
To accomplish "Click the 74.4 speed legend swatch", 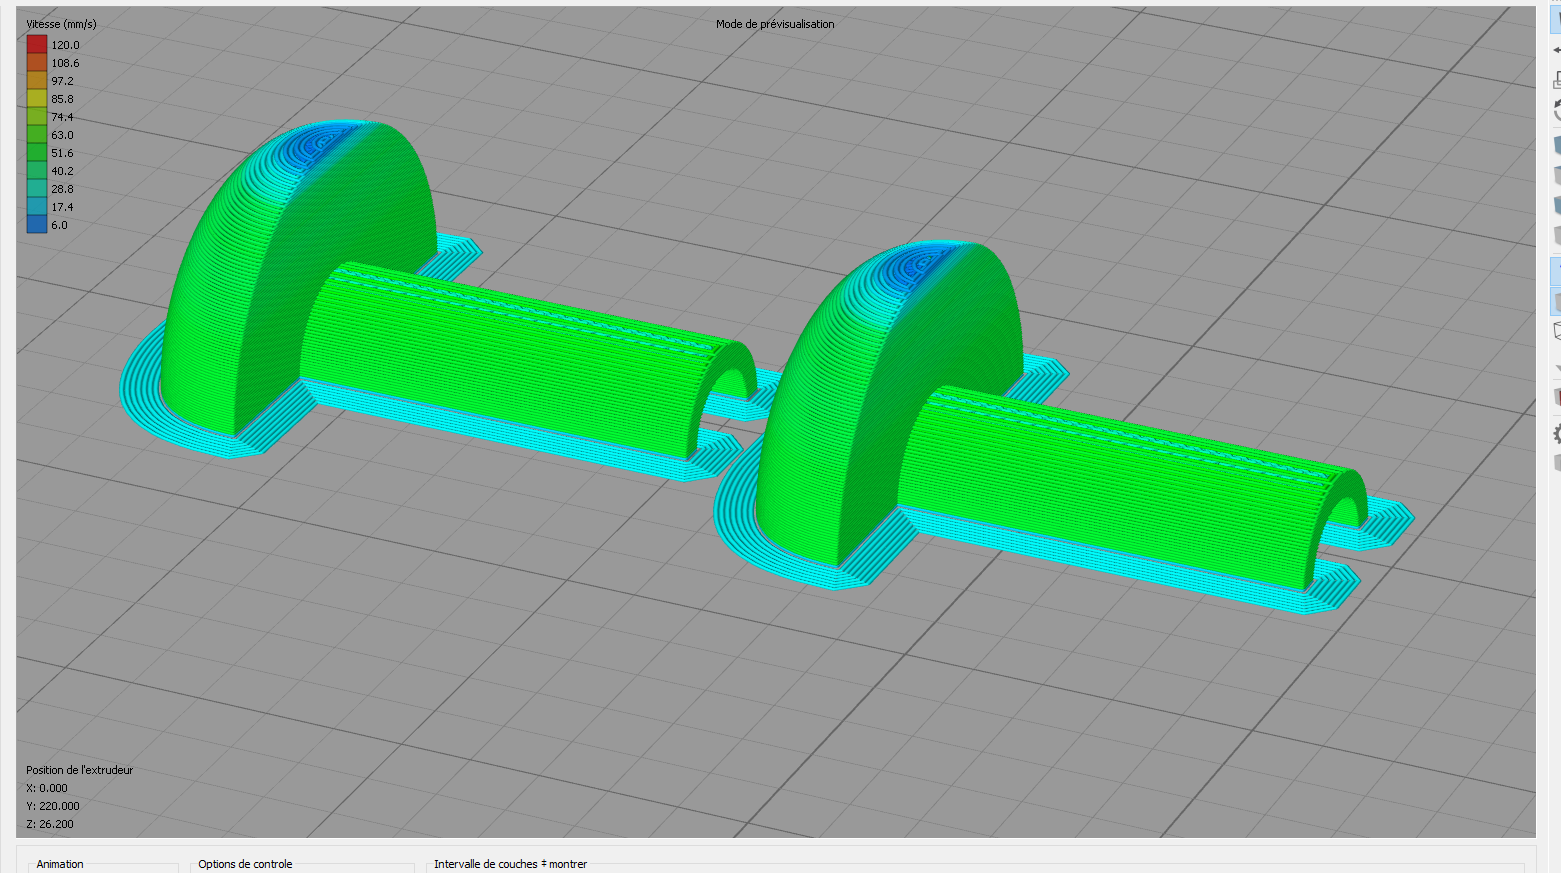I will tap(37, 116).
